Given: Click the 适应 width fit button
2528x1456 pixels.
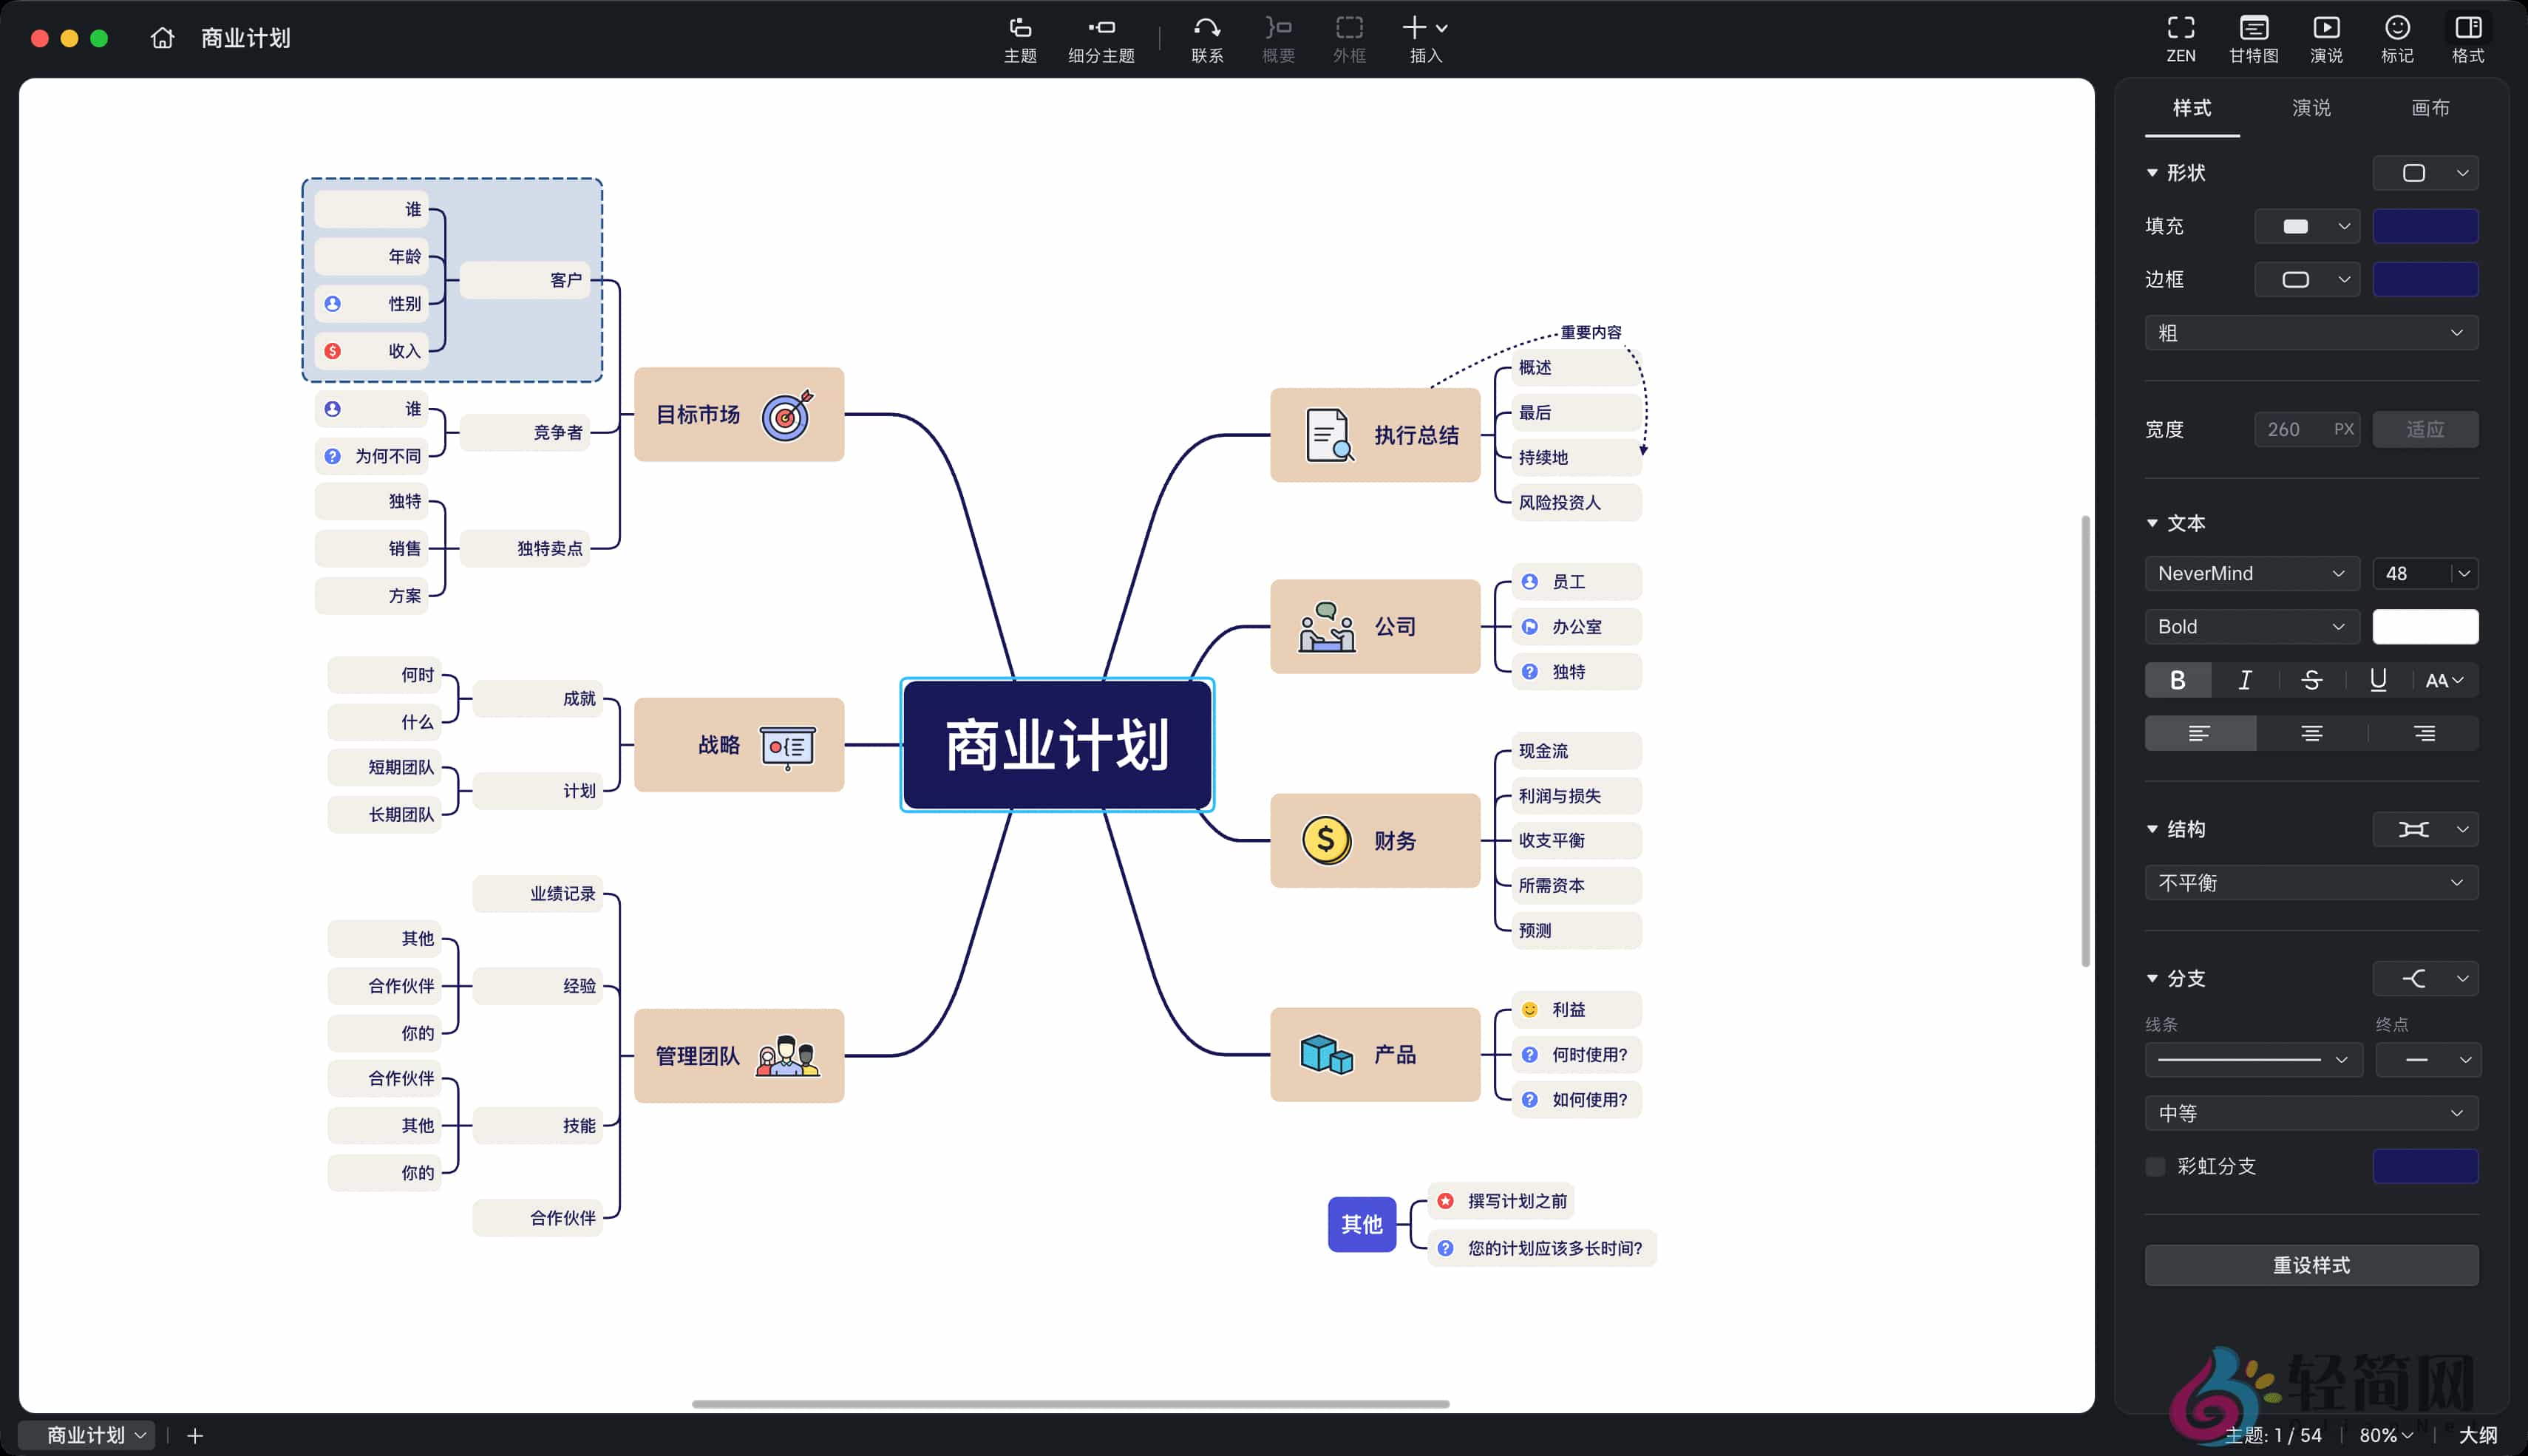Looking at the screenshot, I should (2424, 429).
